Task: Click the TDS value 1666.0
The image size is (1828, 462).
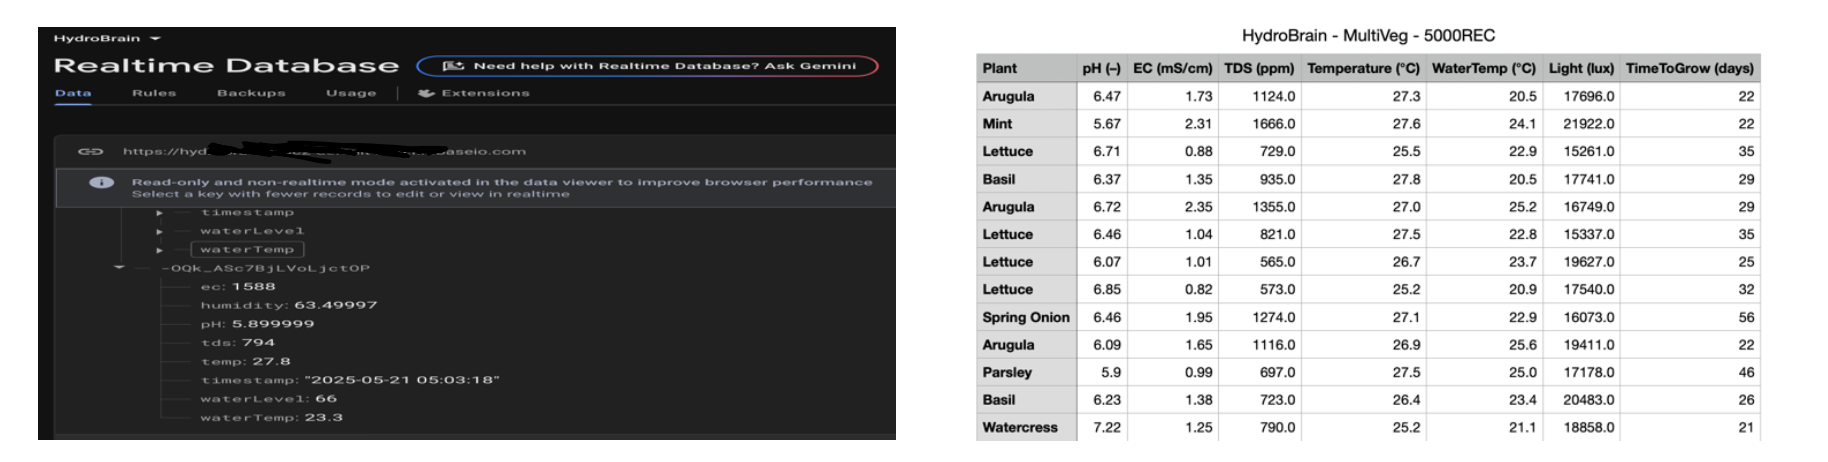Action: (x=1274, y=124)
